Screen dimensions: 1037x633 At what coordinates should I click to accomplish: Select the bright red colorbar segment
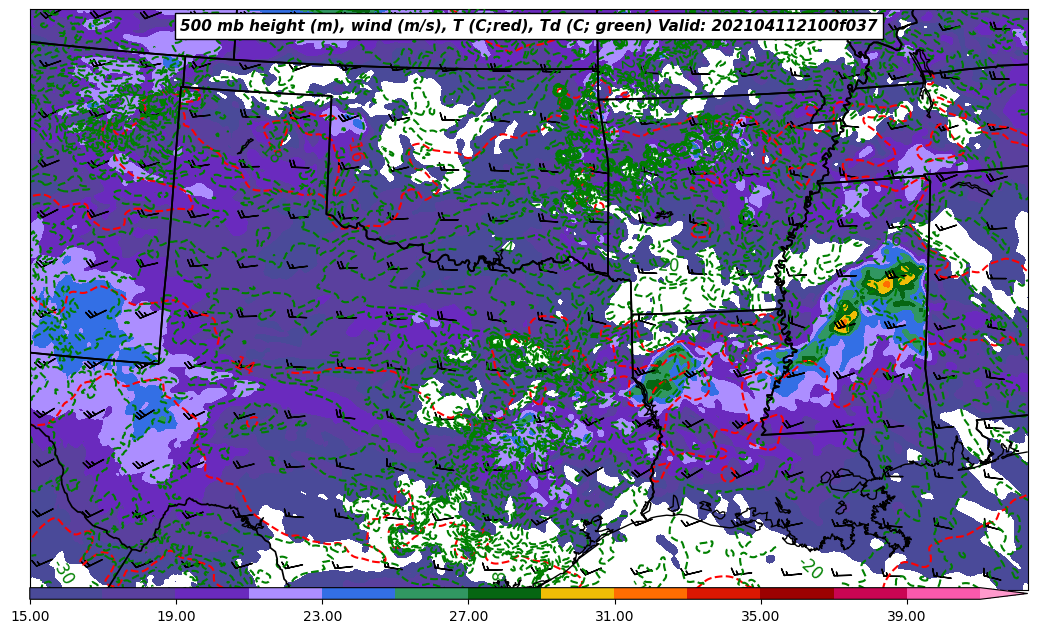tap(724, 593)
